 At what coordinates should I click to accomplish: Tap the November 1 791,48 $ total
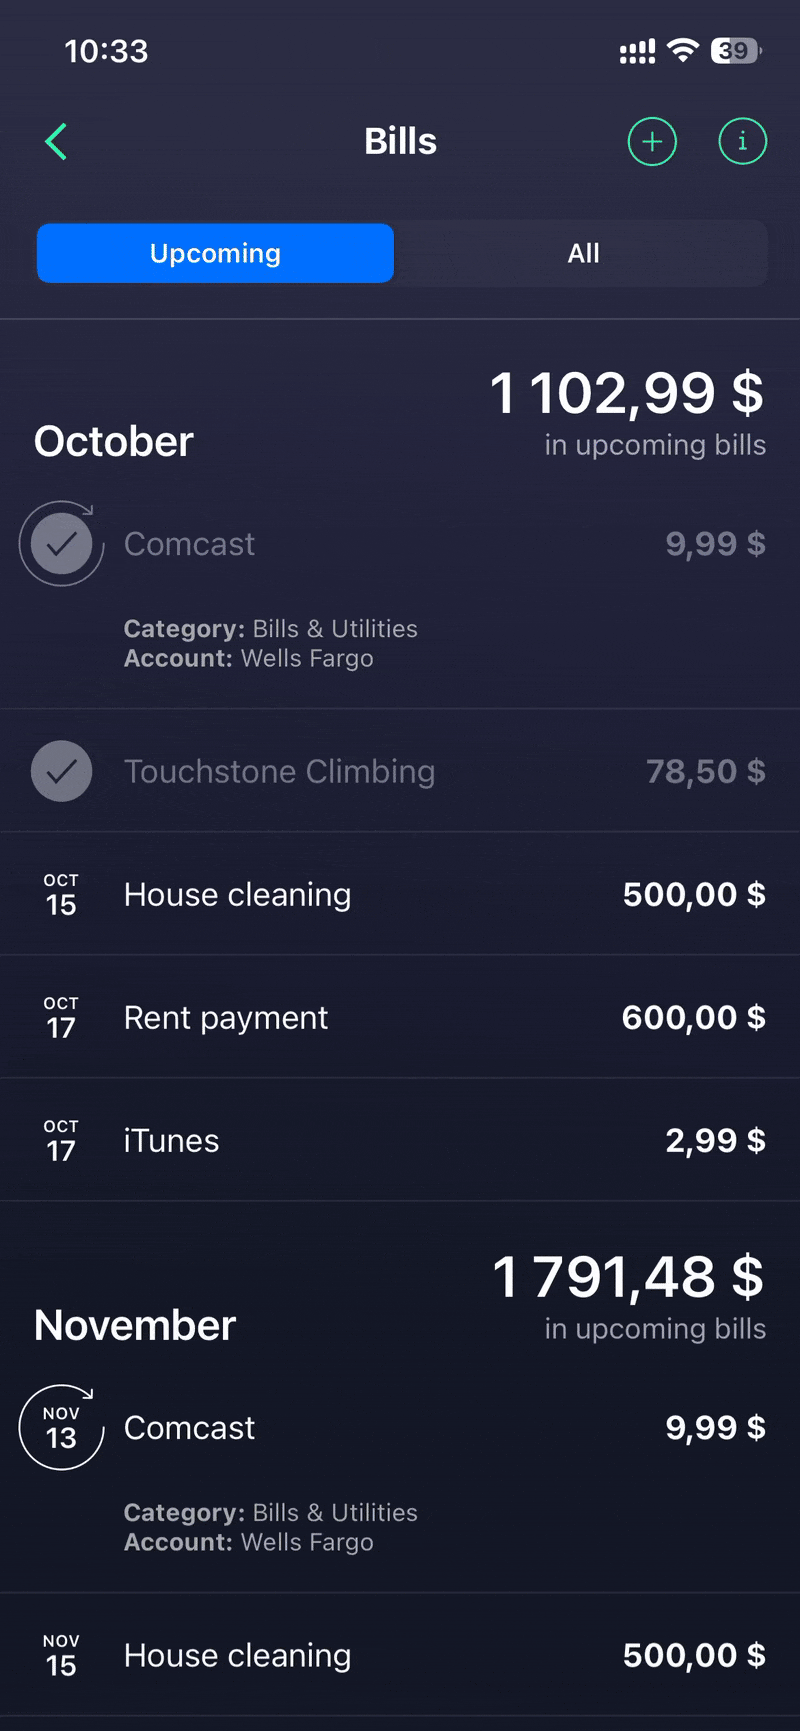pyautogui.click(x=628, y=1277)
